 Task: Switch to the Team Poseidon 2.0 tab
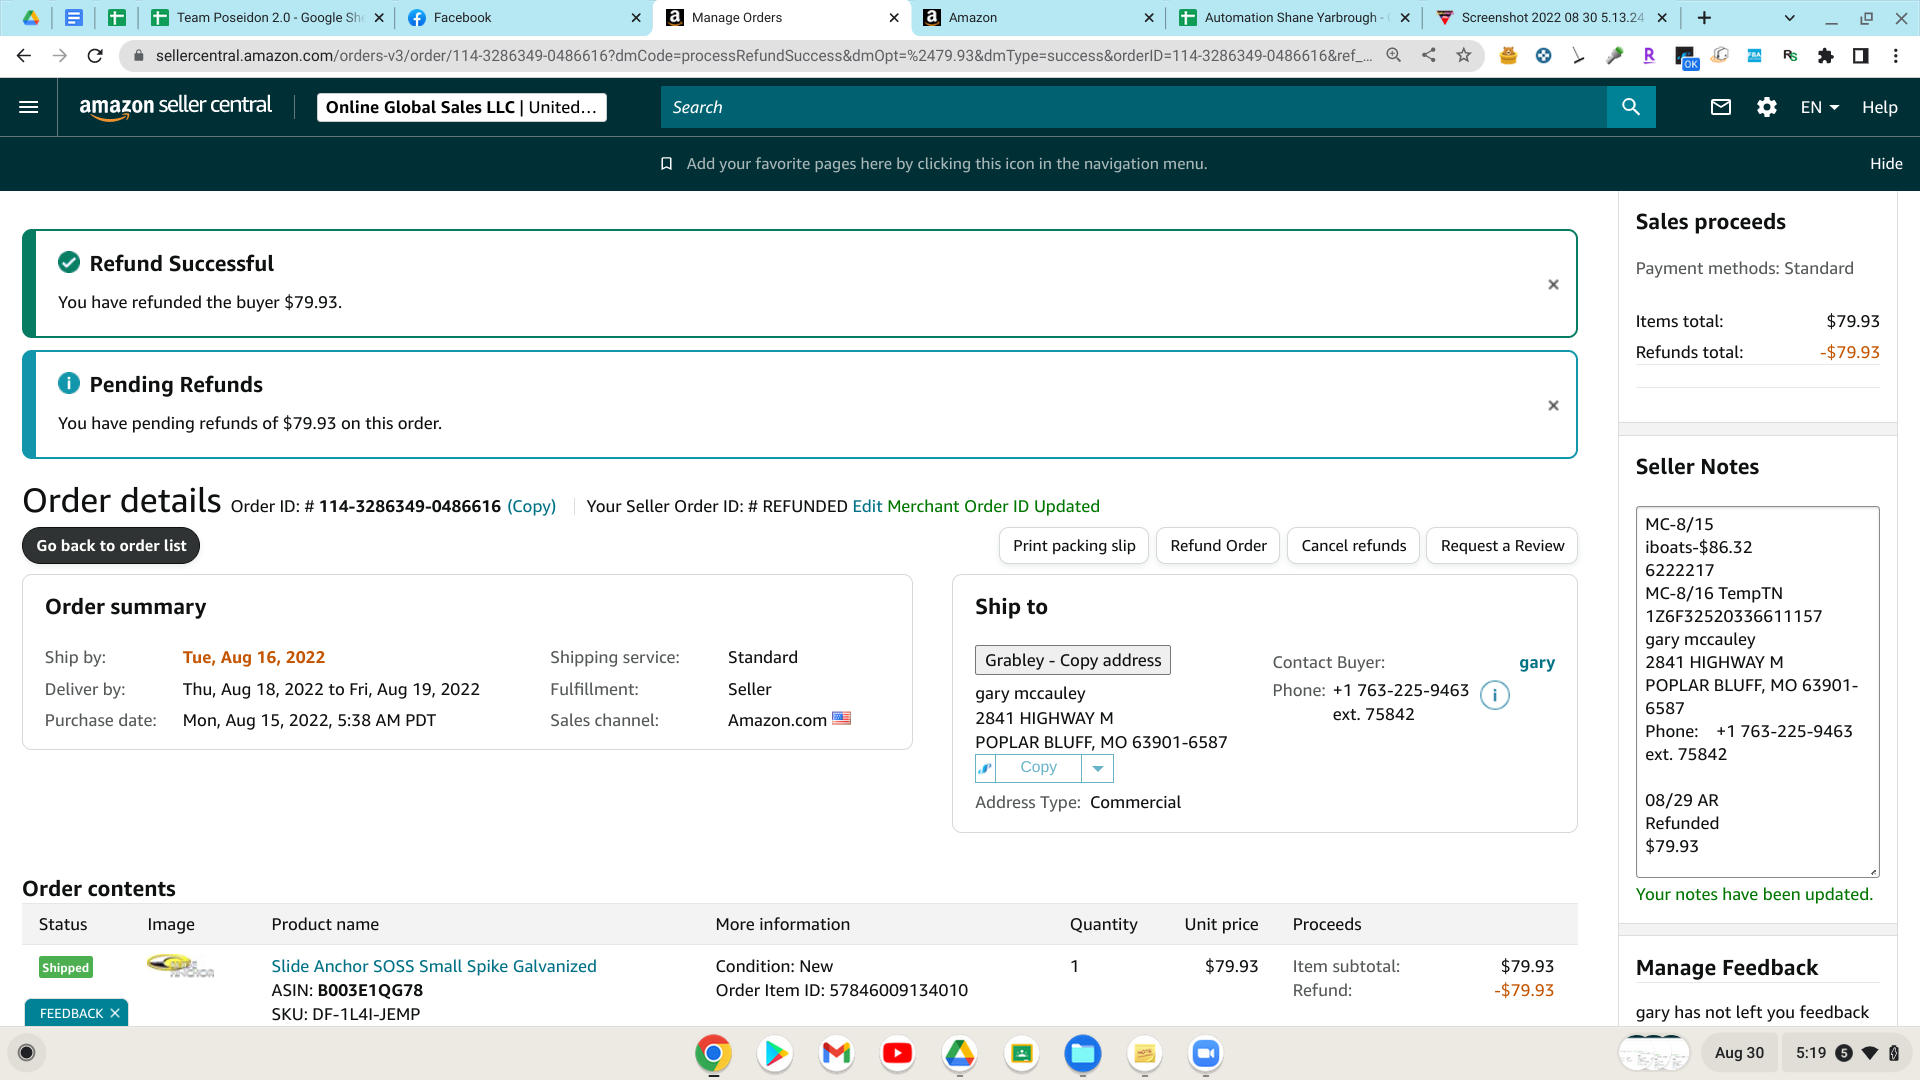tap(268, 18)
